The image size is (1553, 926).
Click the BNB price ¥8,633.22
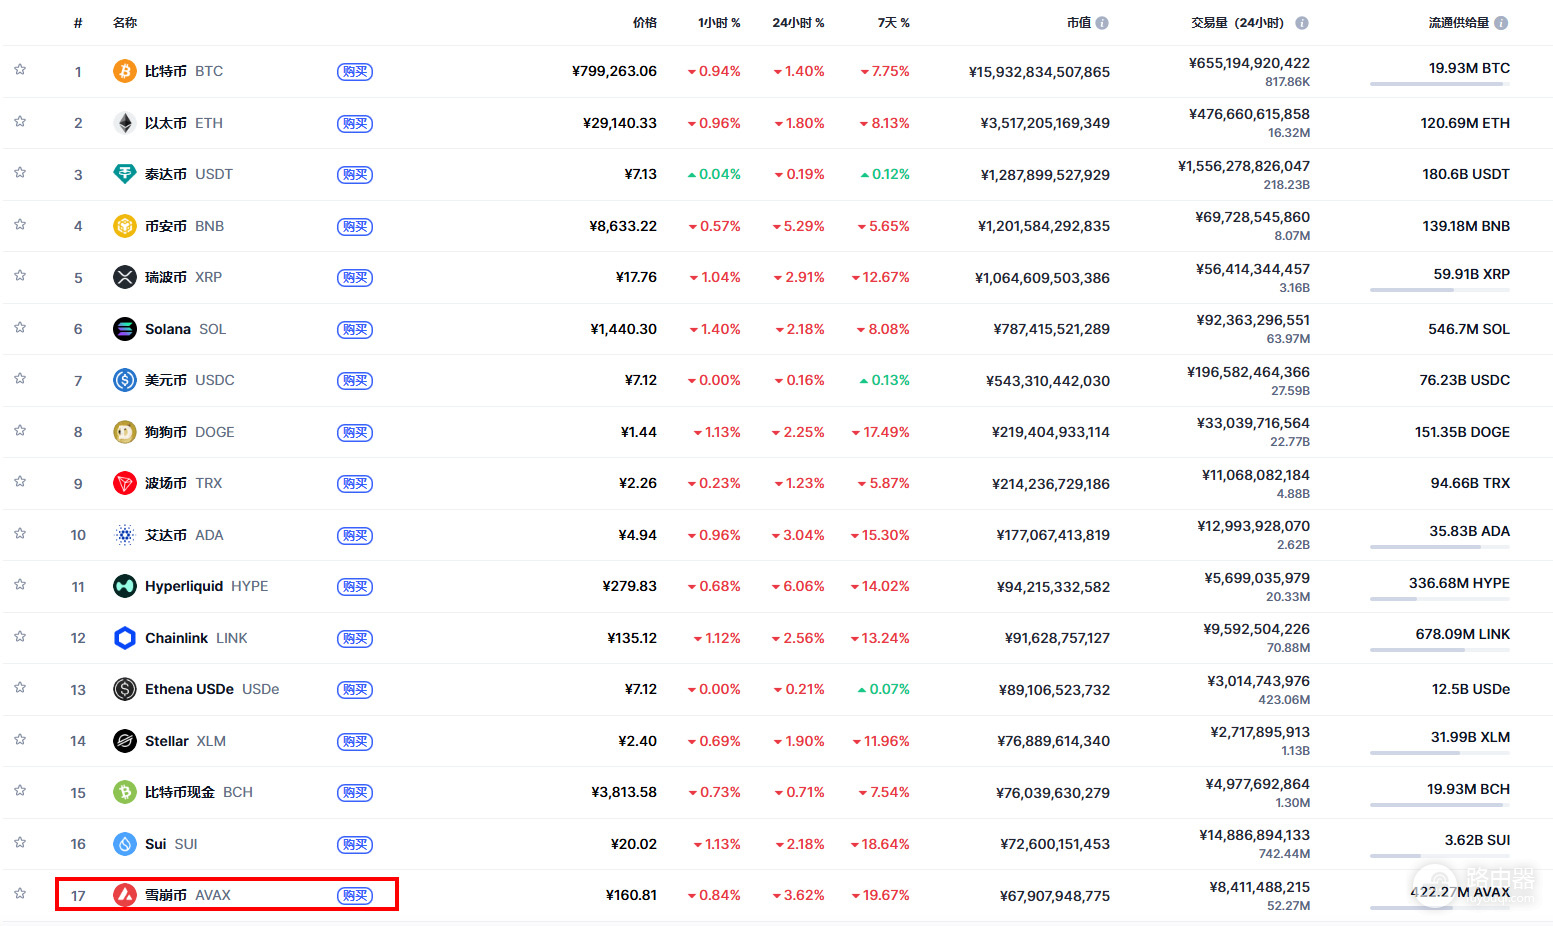coord(623,226)
